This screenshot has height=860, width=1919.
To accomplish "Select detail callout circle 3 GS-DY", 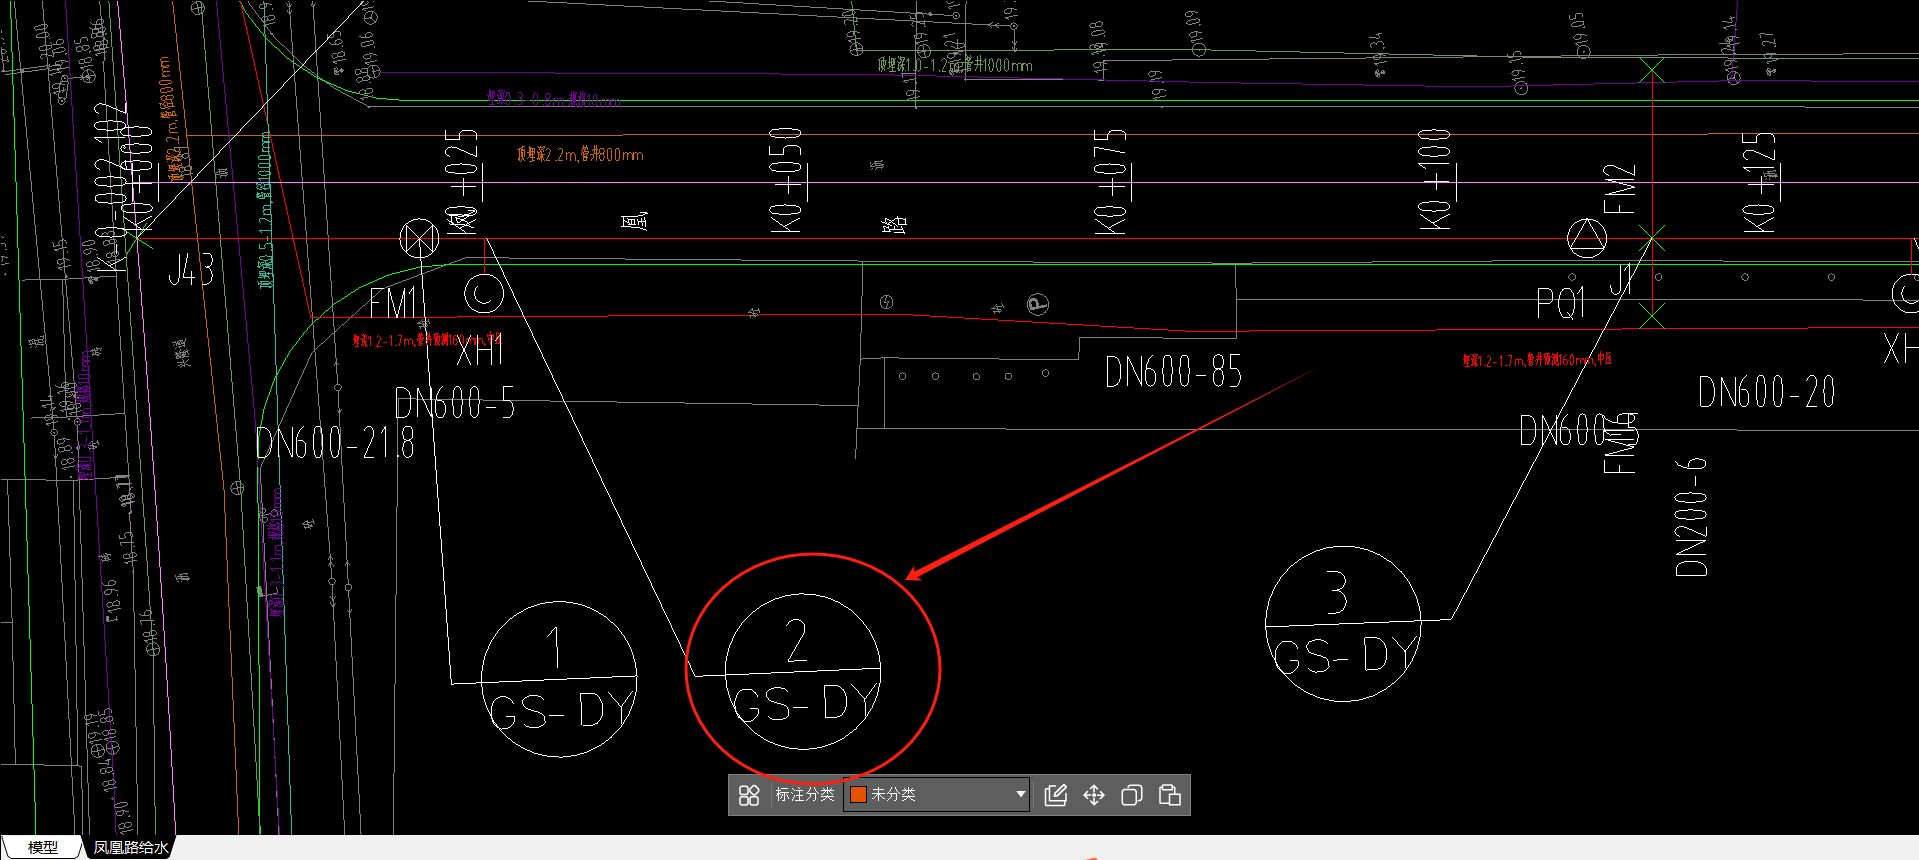I will 1343,624.
